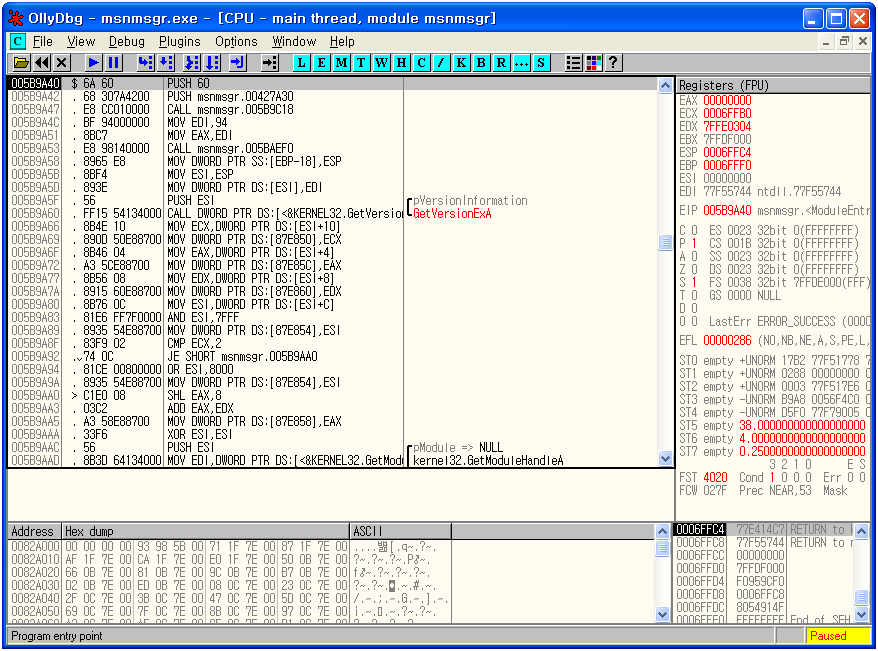Click the Hex dump column header
This screenshot has width=878, height=651.
tap(205, 531)
